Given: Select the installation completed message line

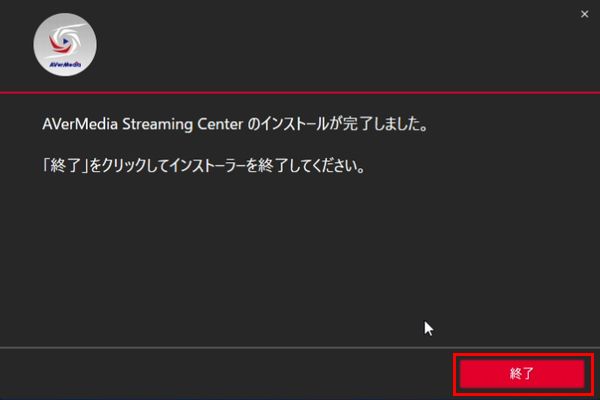Looking at the screenshot, I should click(x=235, y=124).
